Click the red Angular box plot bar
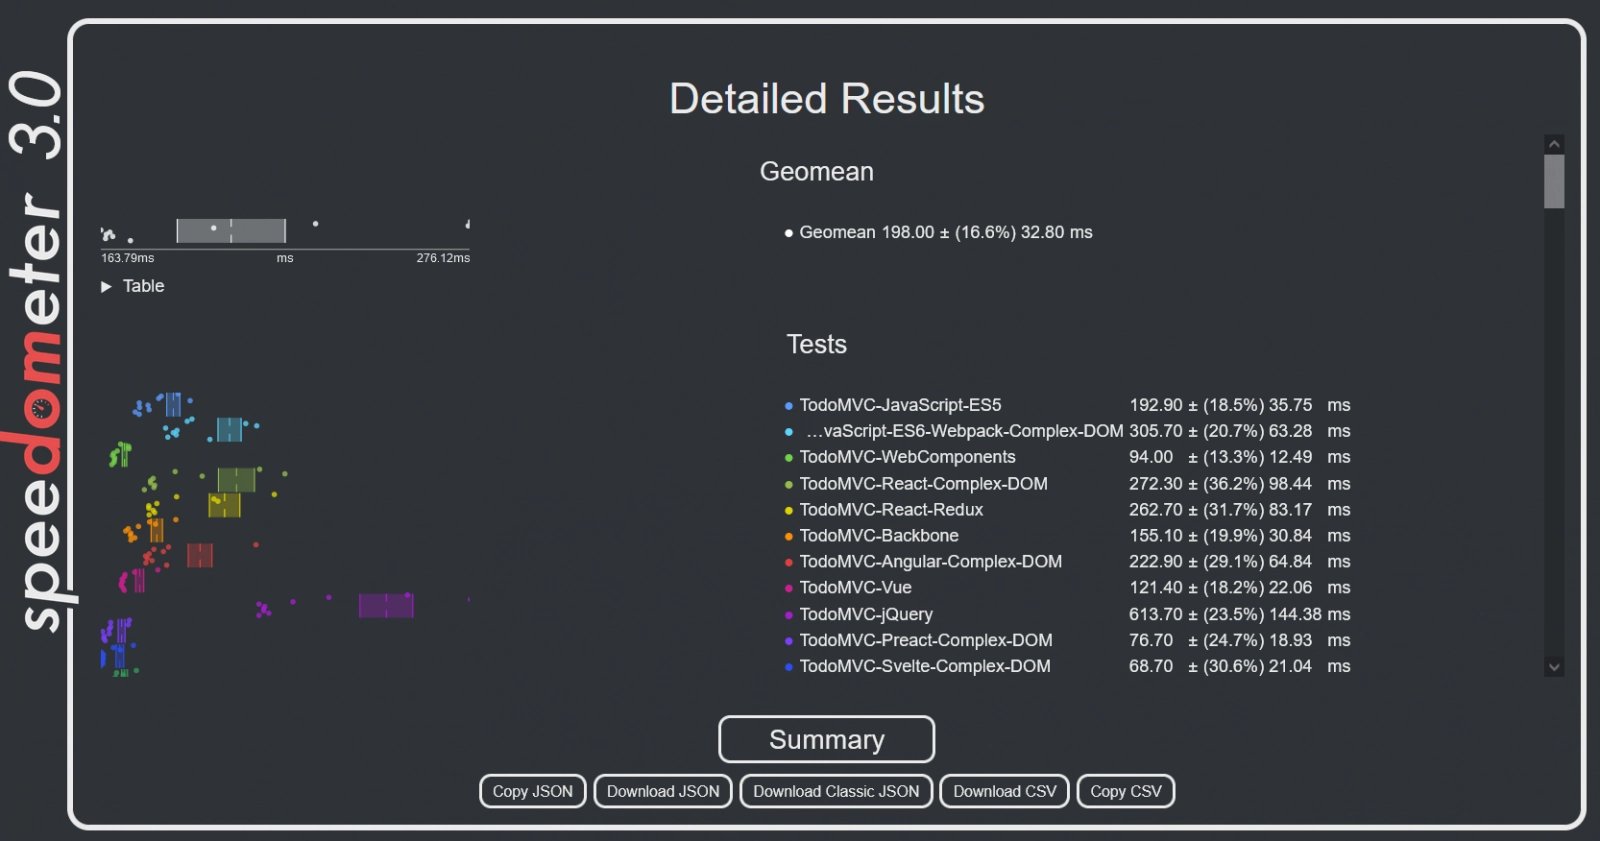 [200, 555]
